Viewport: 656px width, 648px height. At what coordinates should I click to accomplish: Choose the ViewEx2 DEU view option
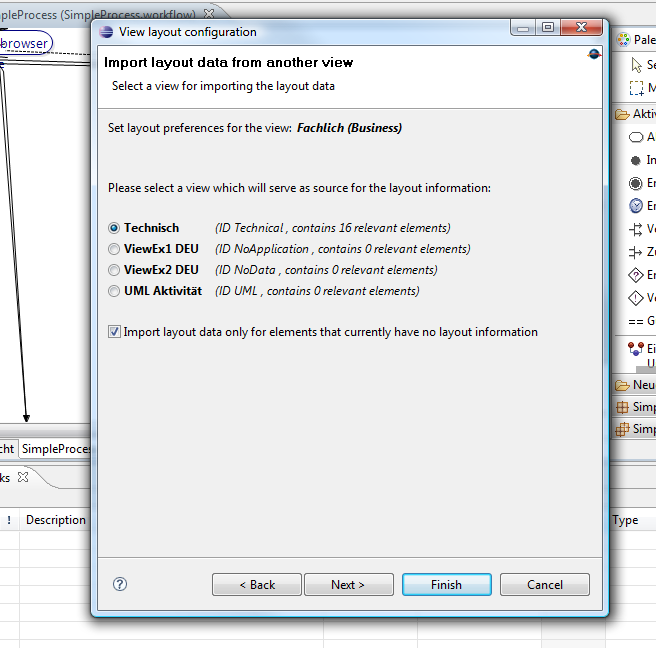tap(114, 270)
